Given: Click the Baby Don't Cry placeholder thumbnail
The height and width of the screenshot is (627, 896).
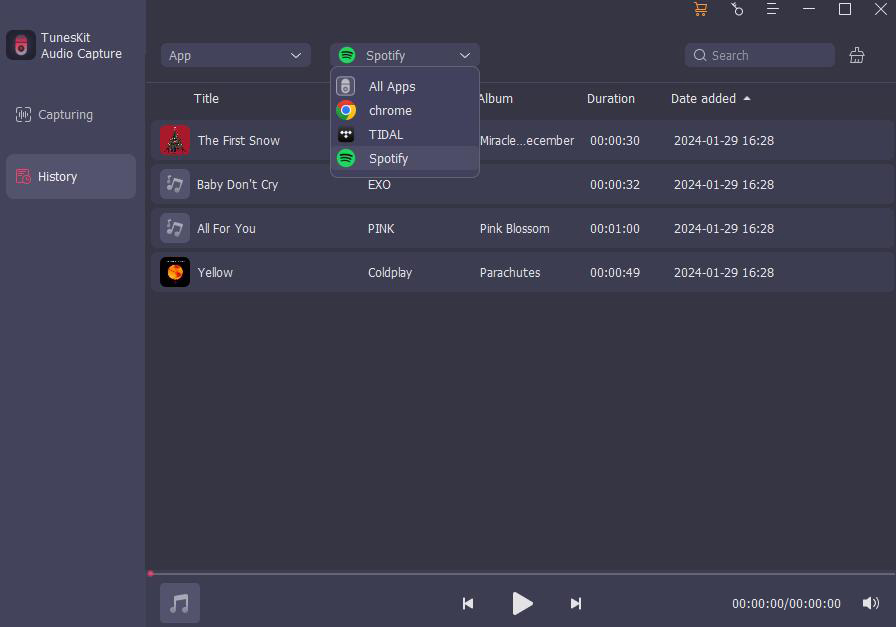Looking at the screenshot, I should [175, 184].
